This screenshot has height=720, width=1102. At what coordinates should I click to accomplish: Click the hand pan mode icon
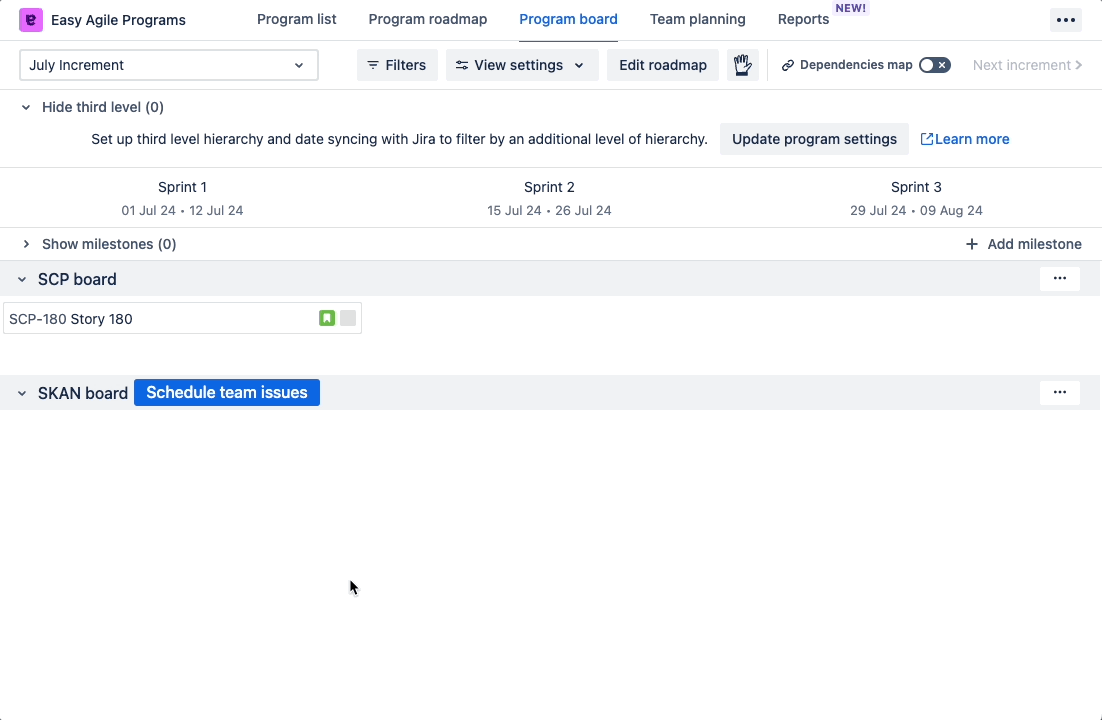[x=742, y=65]
